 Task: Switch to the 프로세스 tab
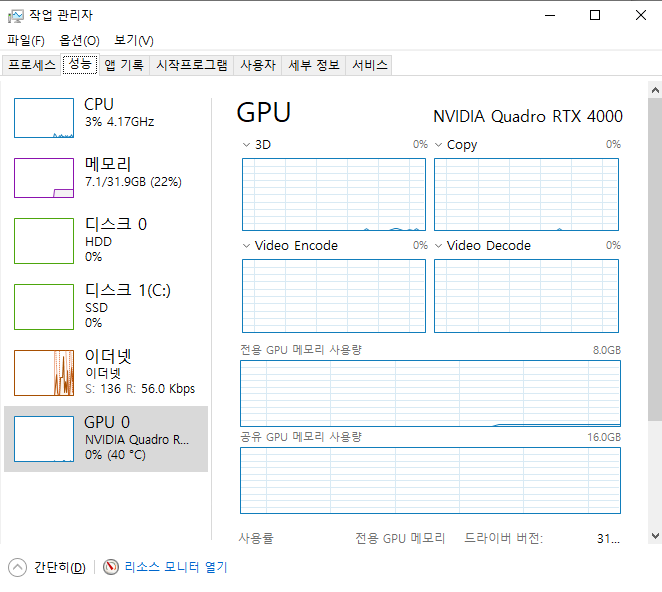[x=32, y=65]
